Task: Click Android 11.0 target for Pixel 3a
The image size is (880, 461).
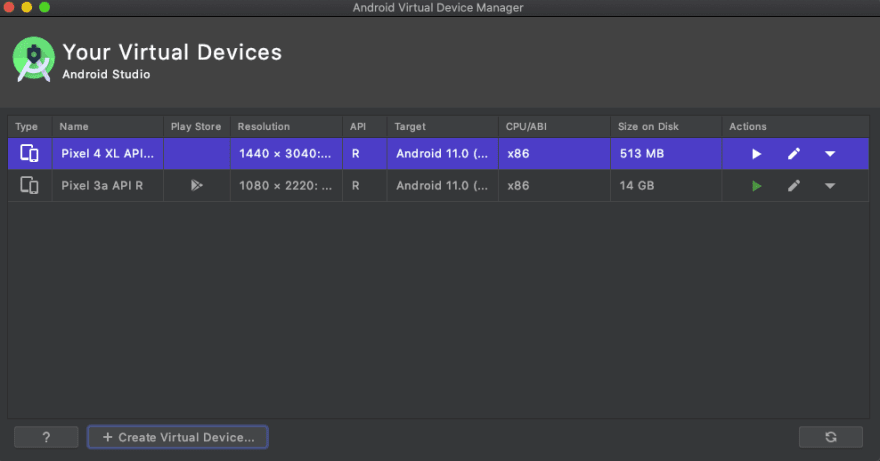Action: [442, 185]
